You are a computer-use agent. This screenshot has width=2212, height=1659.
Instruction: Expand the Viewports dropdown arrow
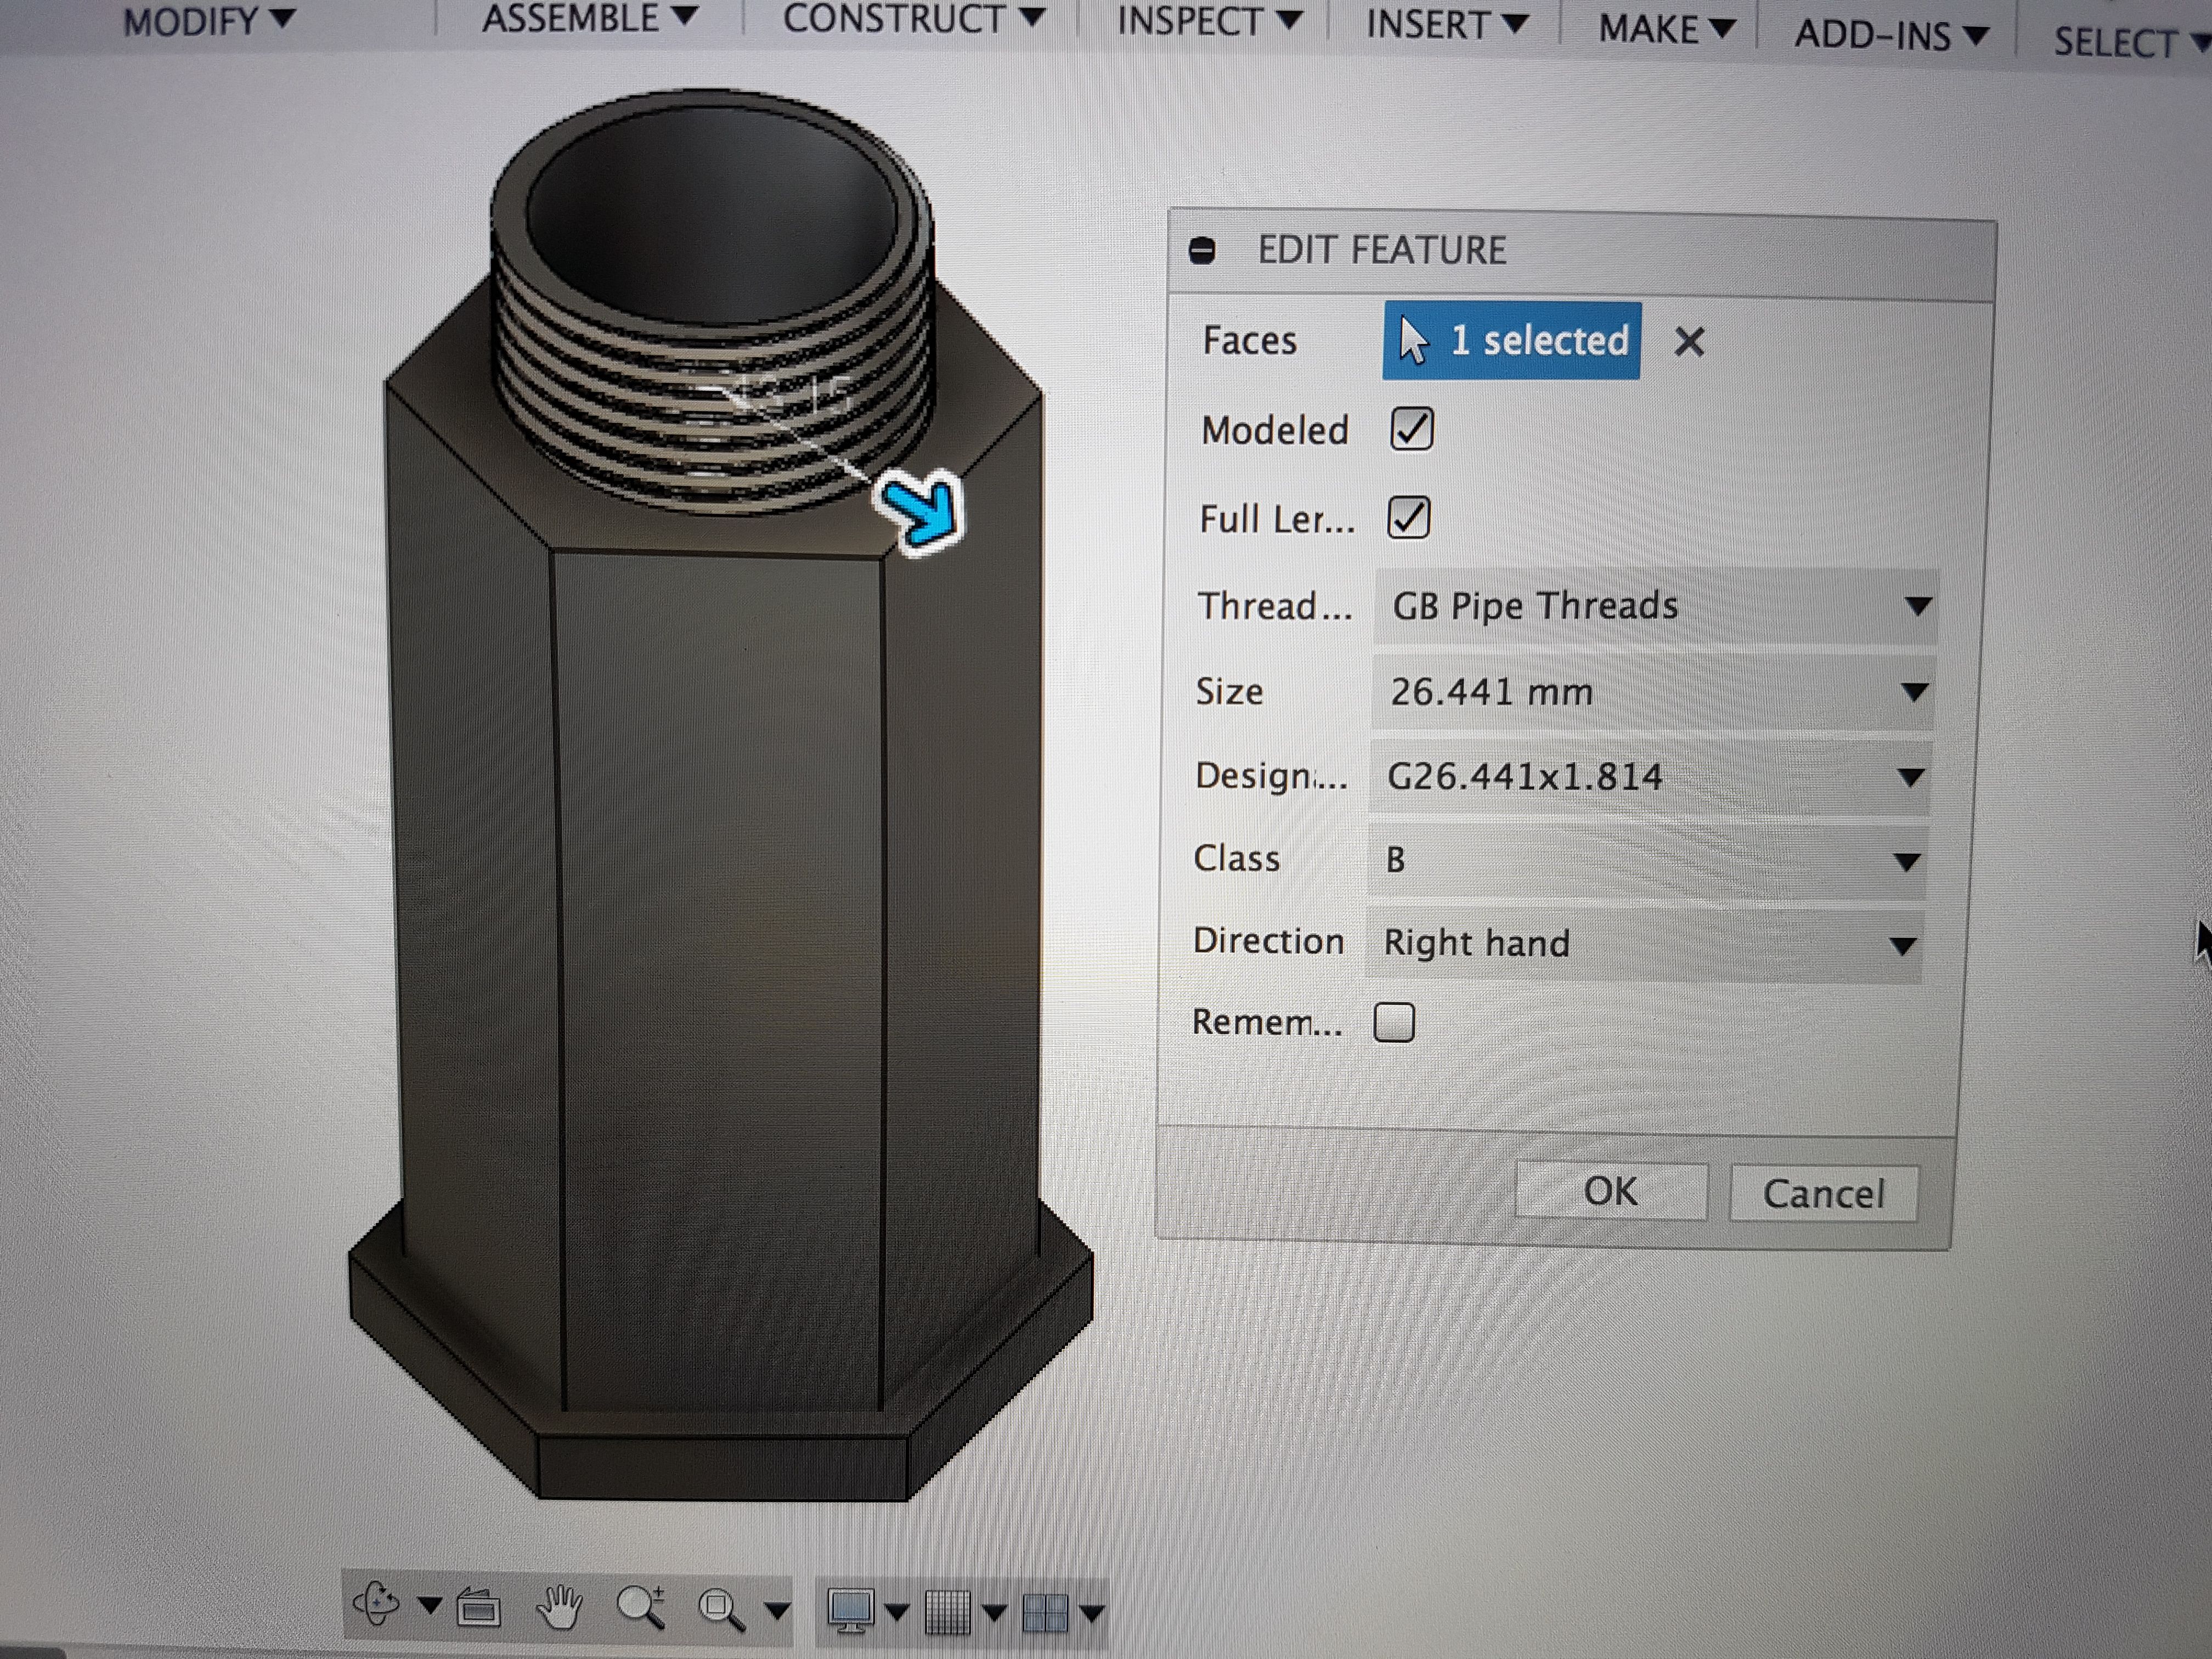1092,1613
